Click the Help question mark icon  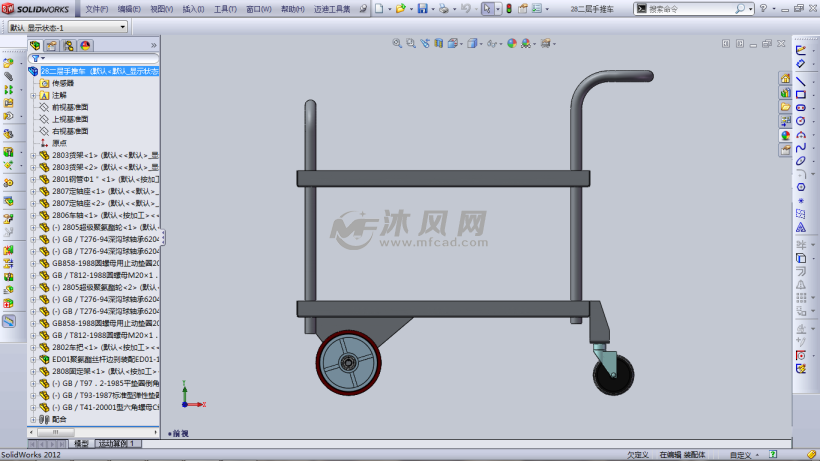[x=764, y=8]
